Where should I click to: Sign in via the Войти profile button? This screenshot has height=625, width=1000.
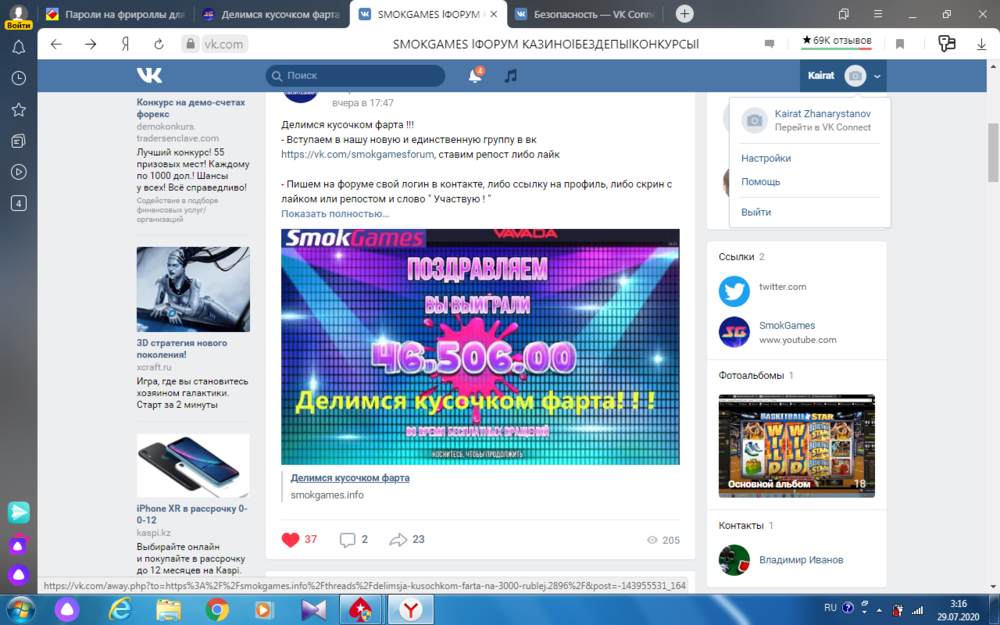click(18, 17)
